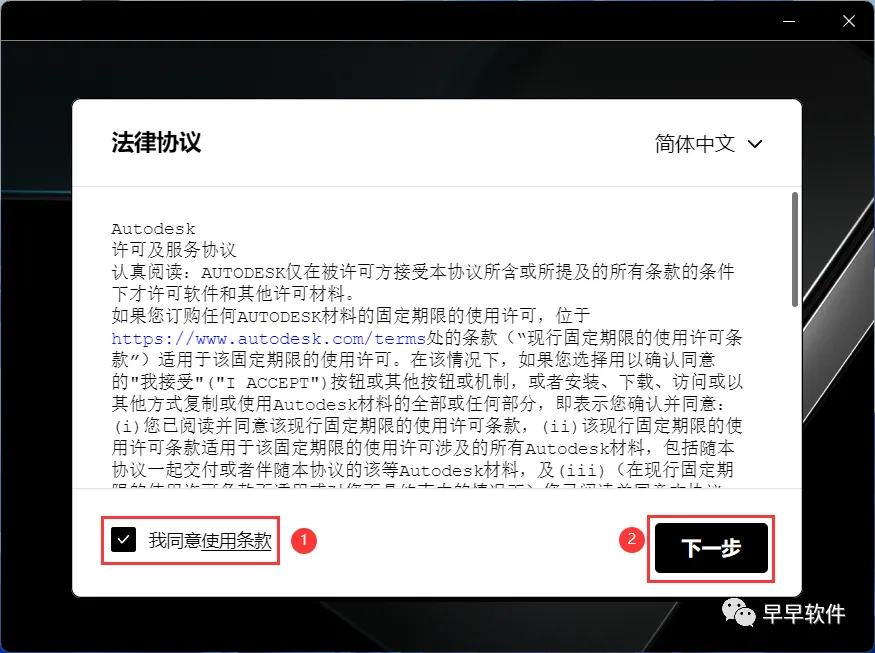Open the 简体中文 language dropdown
The width and height of the screenshot is (875, 653).
coord(709,144)
